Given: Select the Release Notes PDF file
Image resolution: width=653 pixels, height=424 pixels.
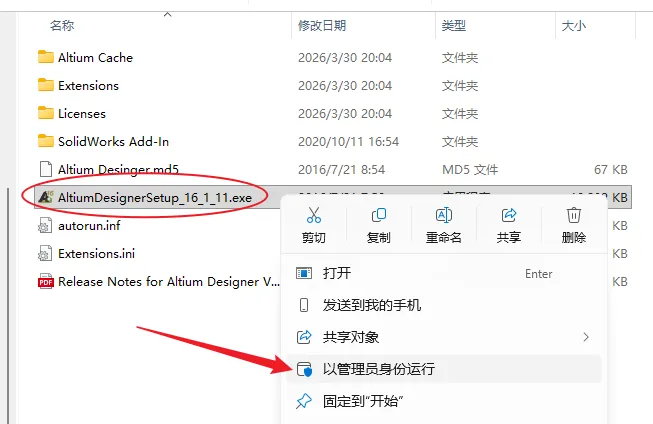Looking at the screenshot, I should point(169,282).
